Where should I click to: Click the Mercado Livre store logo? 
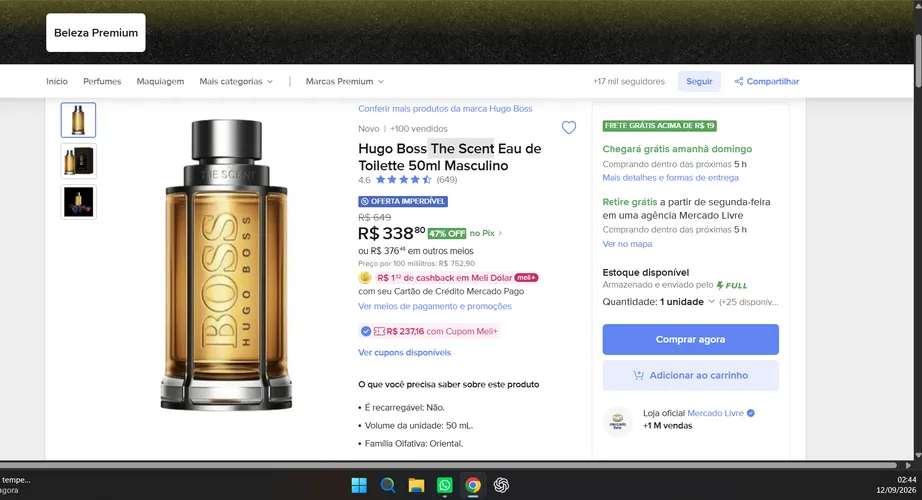pos(617,421)
